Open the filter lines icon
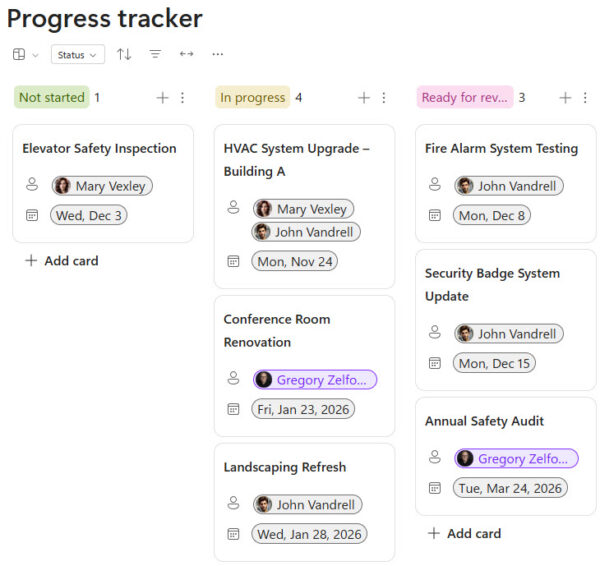600x566 pixels. point(155,54)
